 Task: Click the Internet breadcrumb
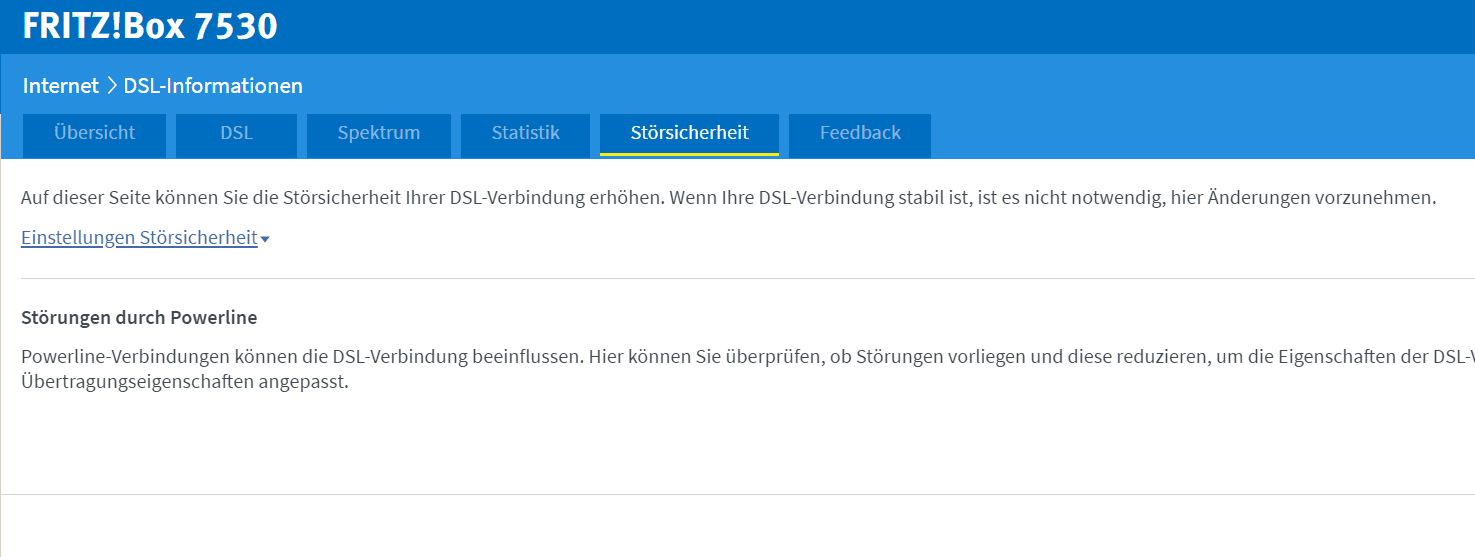[61, 86]
